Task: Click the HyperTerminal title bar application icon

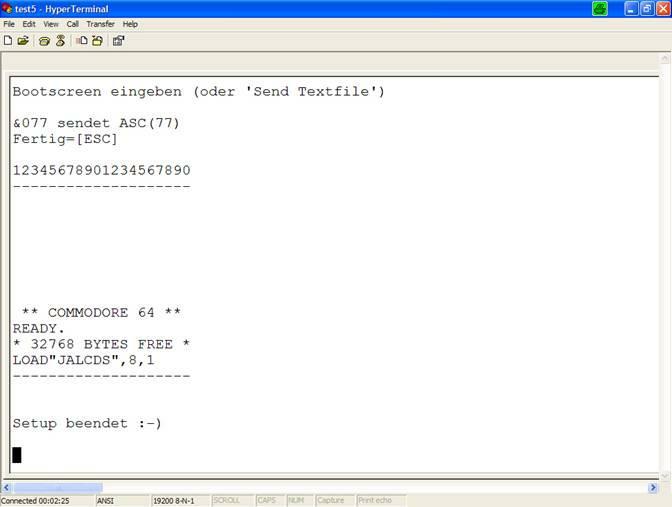Action: click(x=6, y=9)
